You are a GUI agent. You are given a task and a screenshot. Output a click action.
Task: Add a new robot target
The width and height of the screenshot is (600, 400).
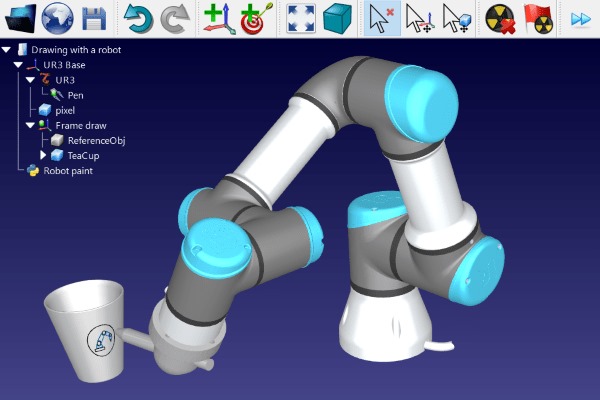click(x=254, y=18)
